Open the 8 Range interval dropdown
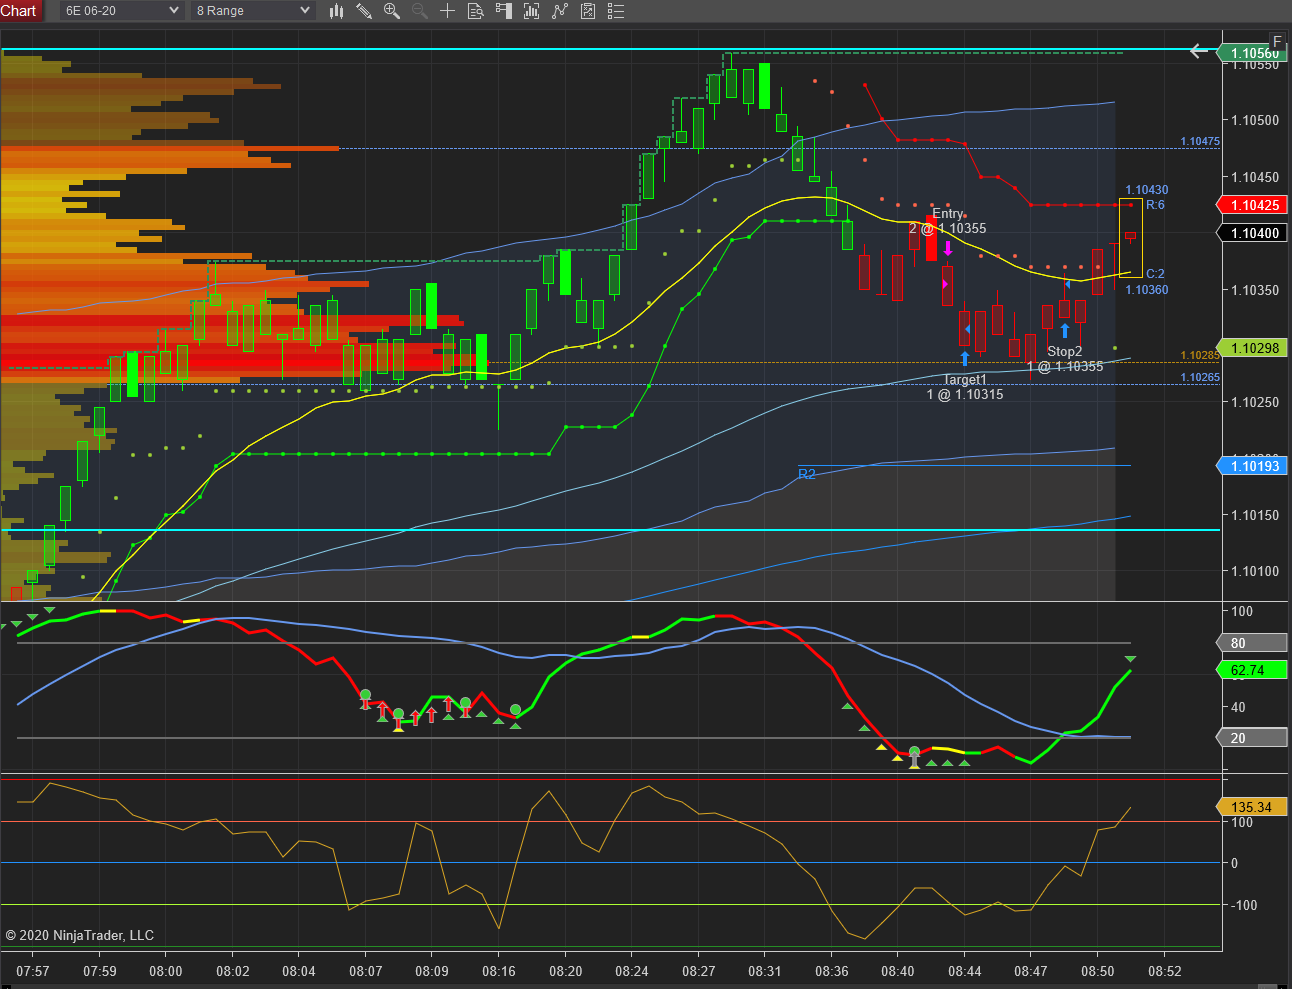 click(253, 11)
